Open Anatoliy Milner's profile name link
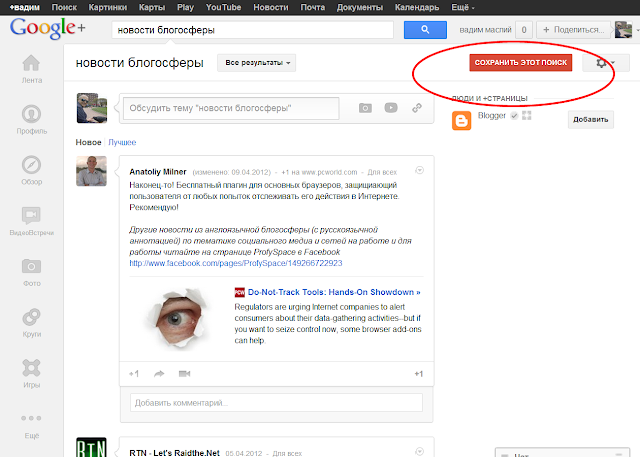640x457 pixels. (x=158, y=172)
